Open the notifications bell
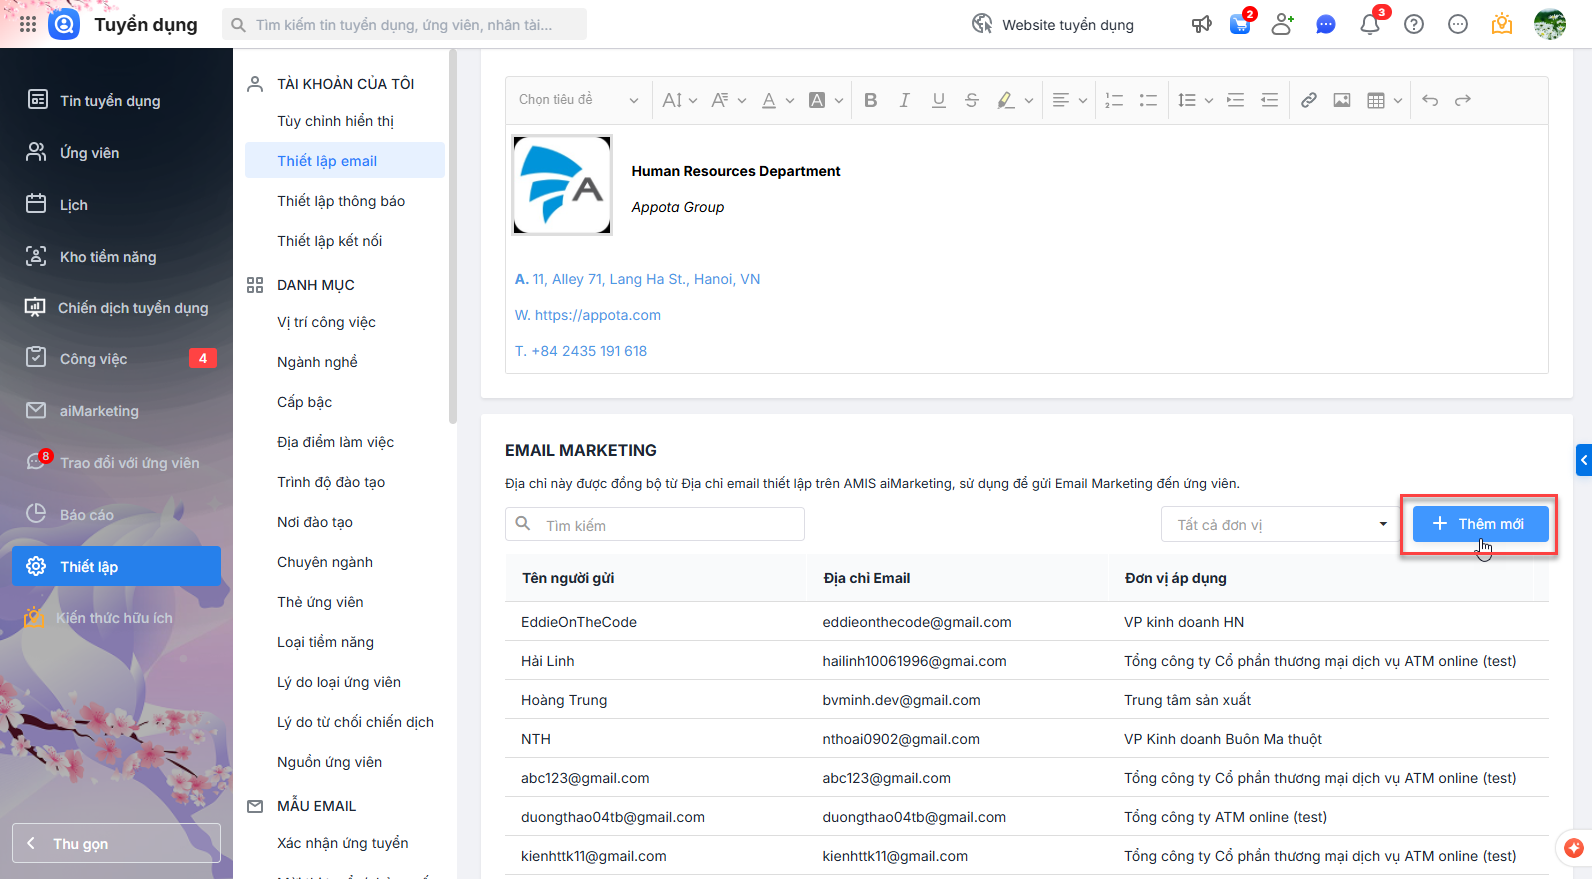 1370,25
